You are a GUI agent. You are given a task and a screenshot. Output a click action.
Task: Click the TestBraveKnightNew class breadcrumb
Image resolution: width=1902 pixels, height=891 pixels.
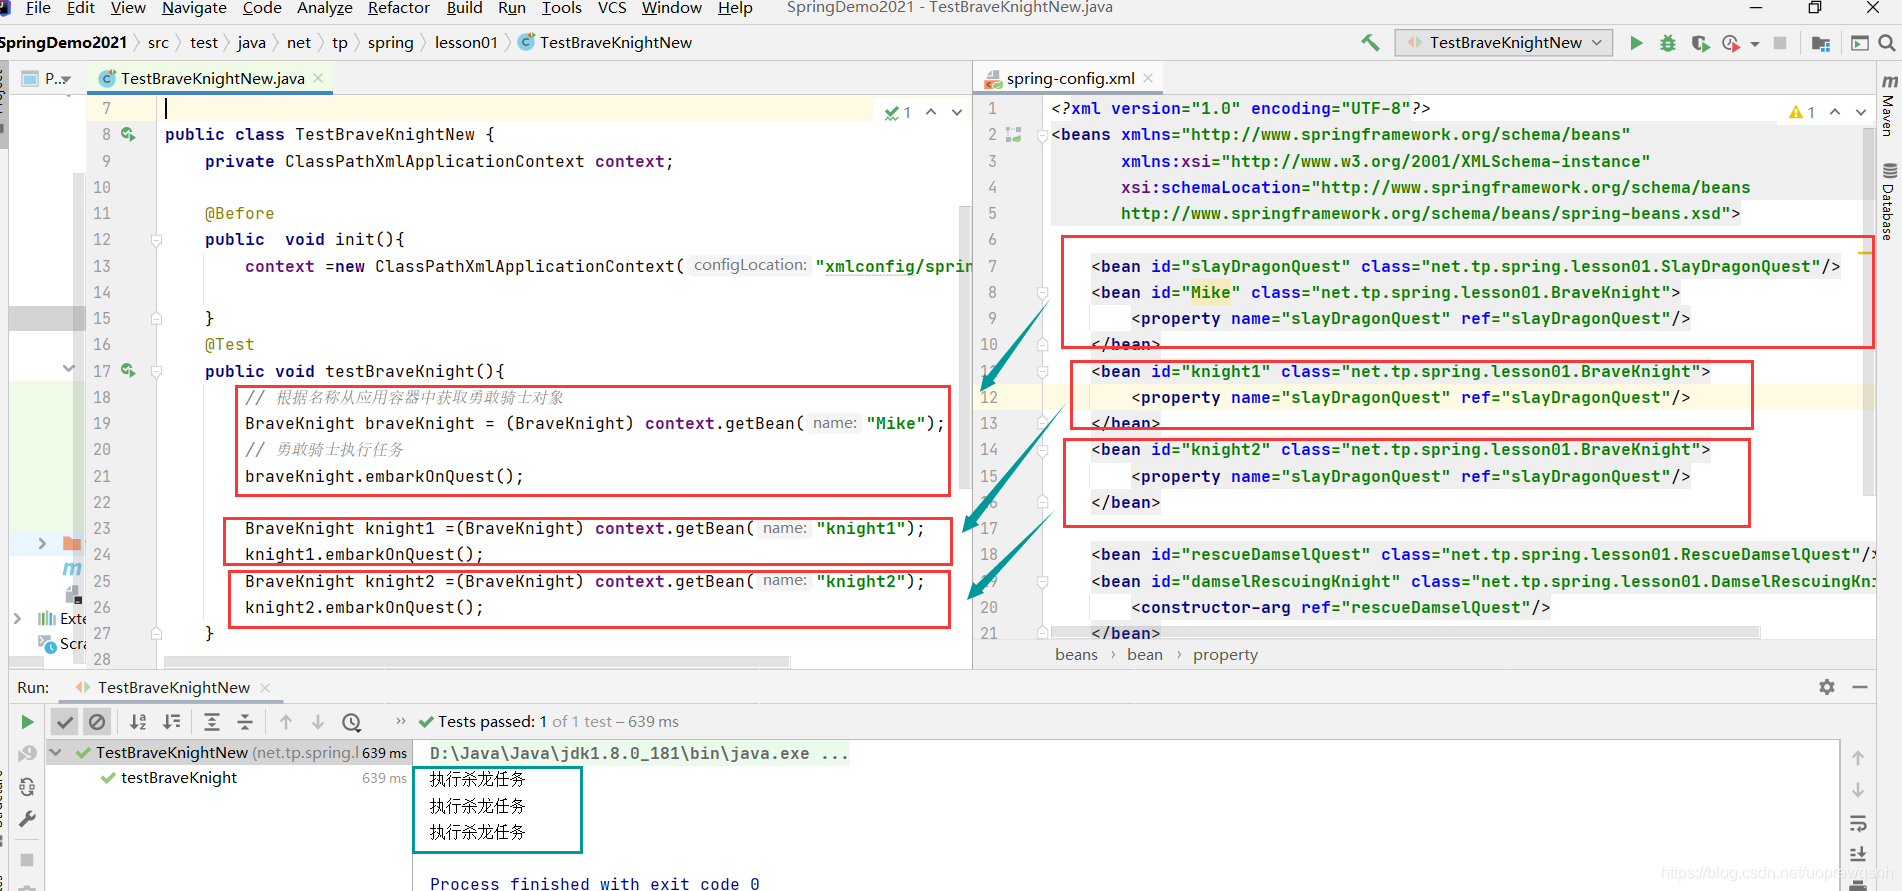(x=605, y=43)
